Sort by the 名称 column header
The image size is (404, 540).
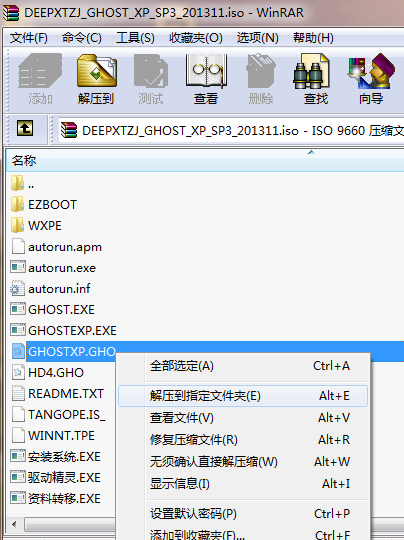click(x=205, y=160)
